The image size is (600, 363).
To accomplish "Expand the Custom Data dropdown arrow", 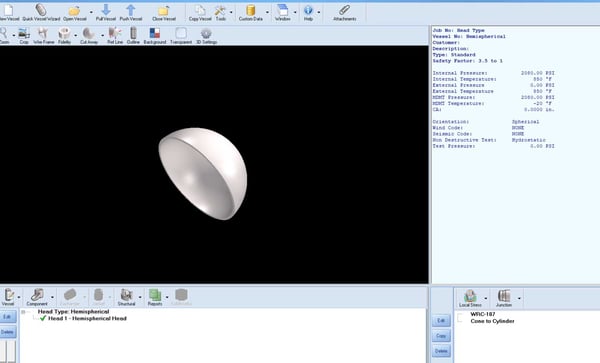I will point(267,12).
